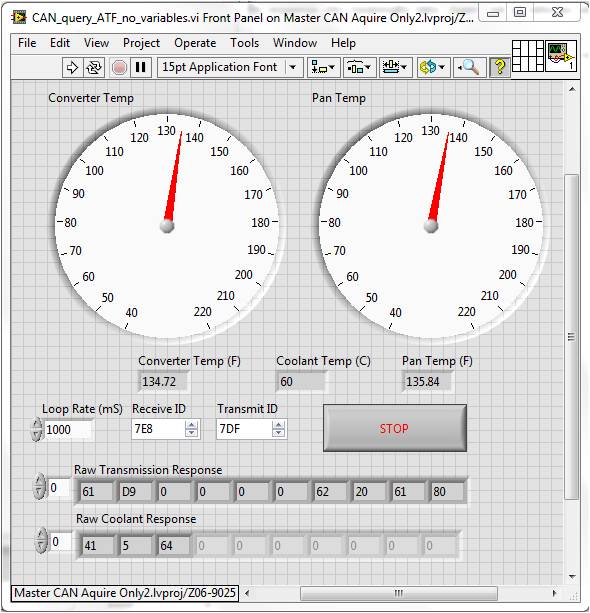Click the Transmit ID field 7DF
Viewport: 590px width, 613px height.
[244, 429]
